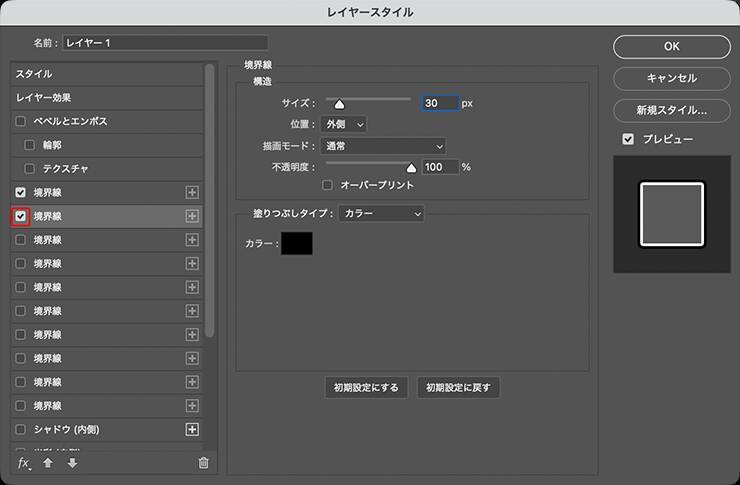Select the テクスチャ row label
This screenshot has height=485, width=740.
(x=66, y=168)
